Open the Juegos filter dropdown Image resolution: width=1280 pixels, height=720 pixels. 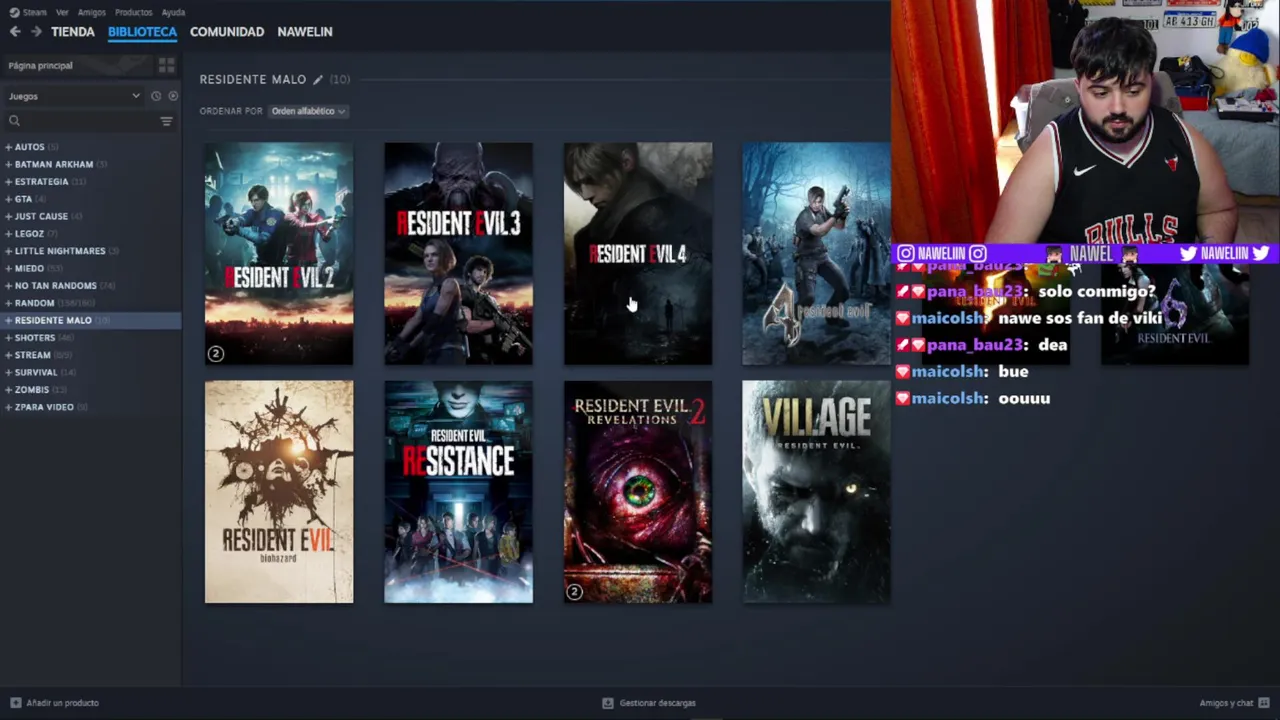click(x=74, y=96)
